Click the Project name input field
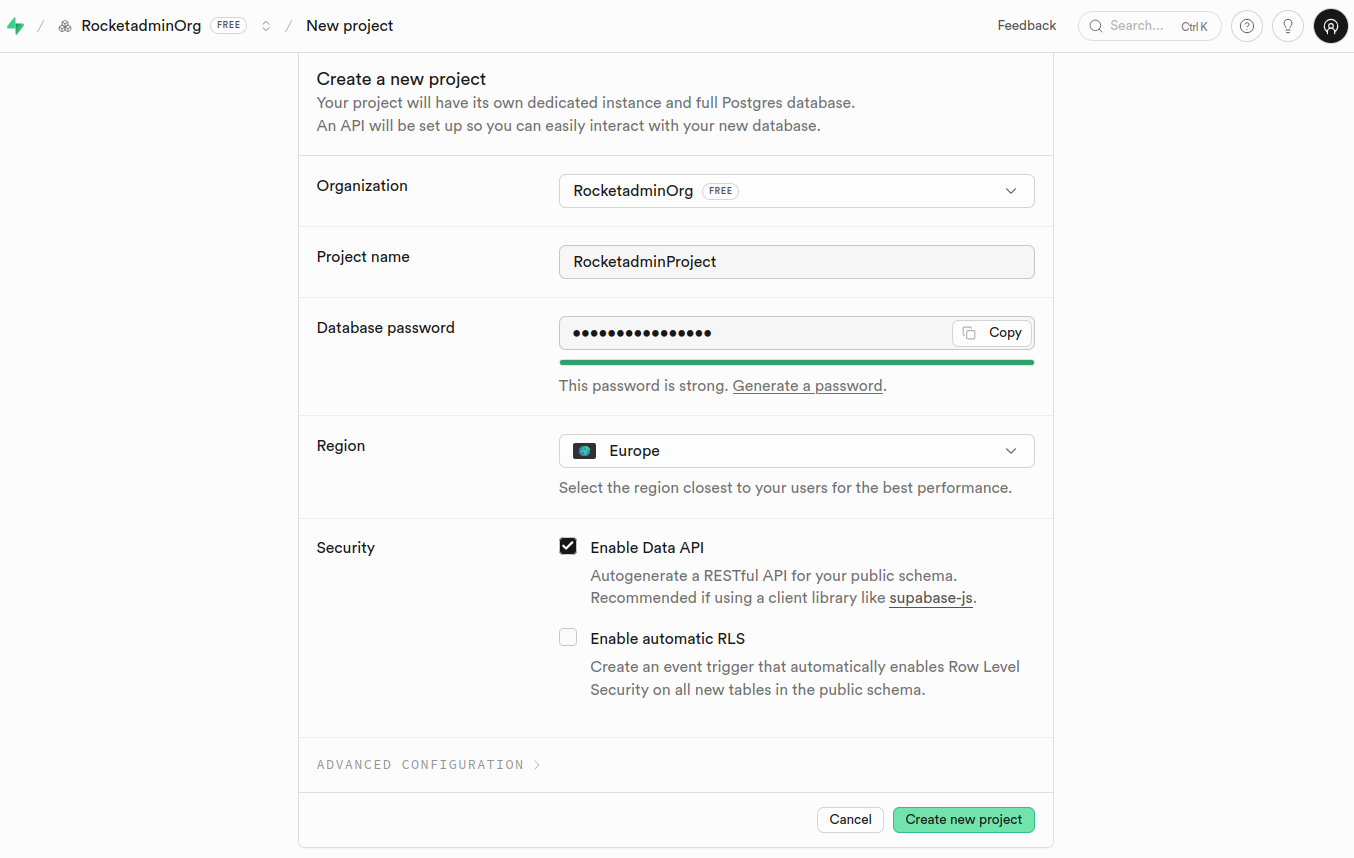This screenshot has height=858, width=1354. click(x=796, y=262)
